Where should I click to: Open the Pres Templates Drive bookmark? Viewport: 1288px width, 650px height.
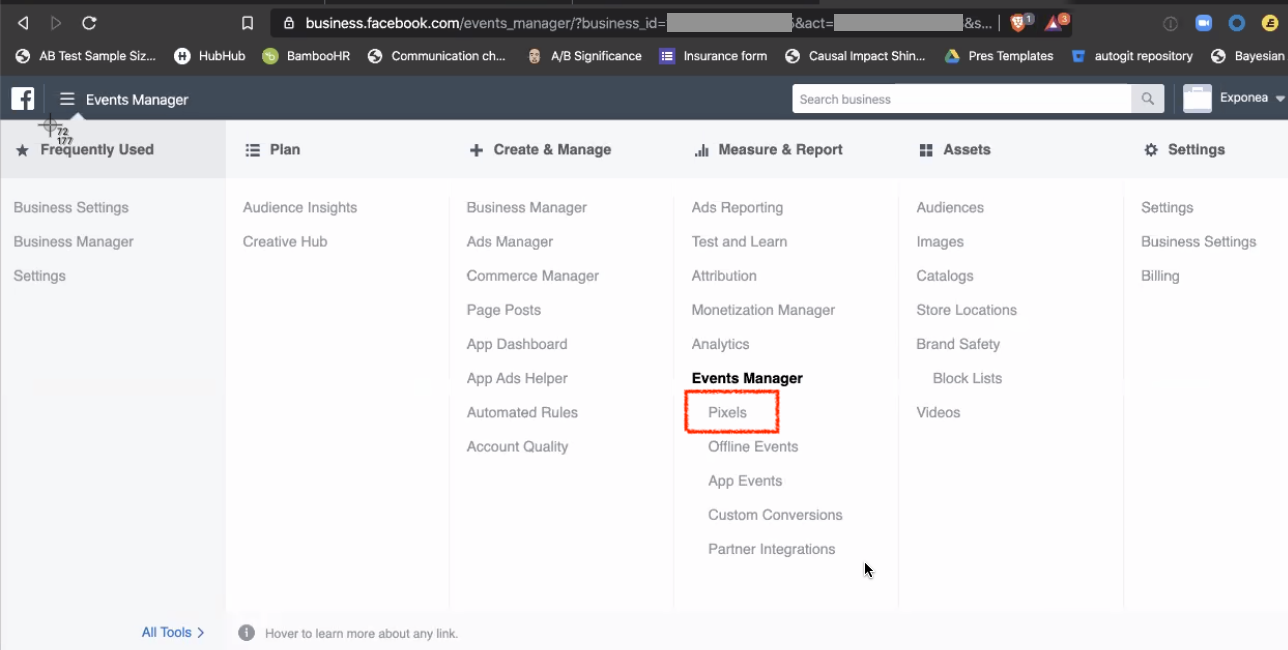(999, 56)
